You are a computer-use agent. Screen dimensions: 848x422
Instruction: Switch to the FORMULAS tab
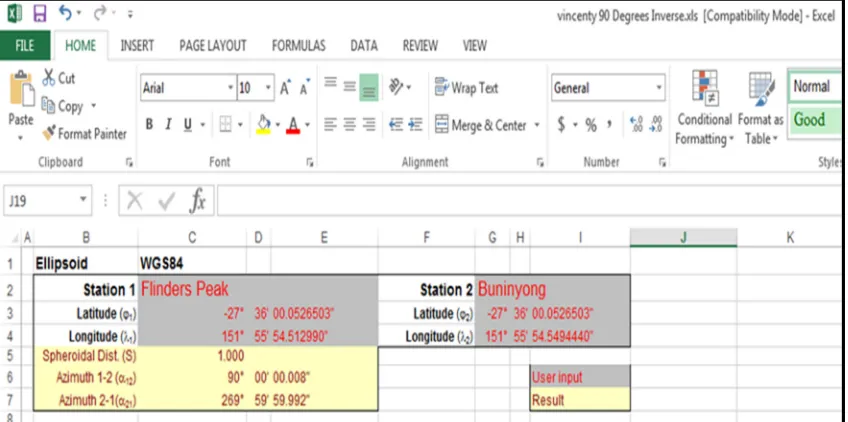coord(299,46)
